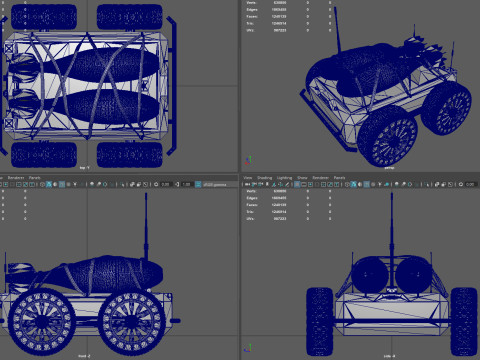
Task: Click Isolate Select icon in front view panel
Action: (122, 184)
